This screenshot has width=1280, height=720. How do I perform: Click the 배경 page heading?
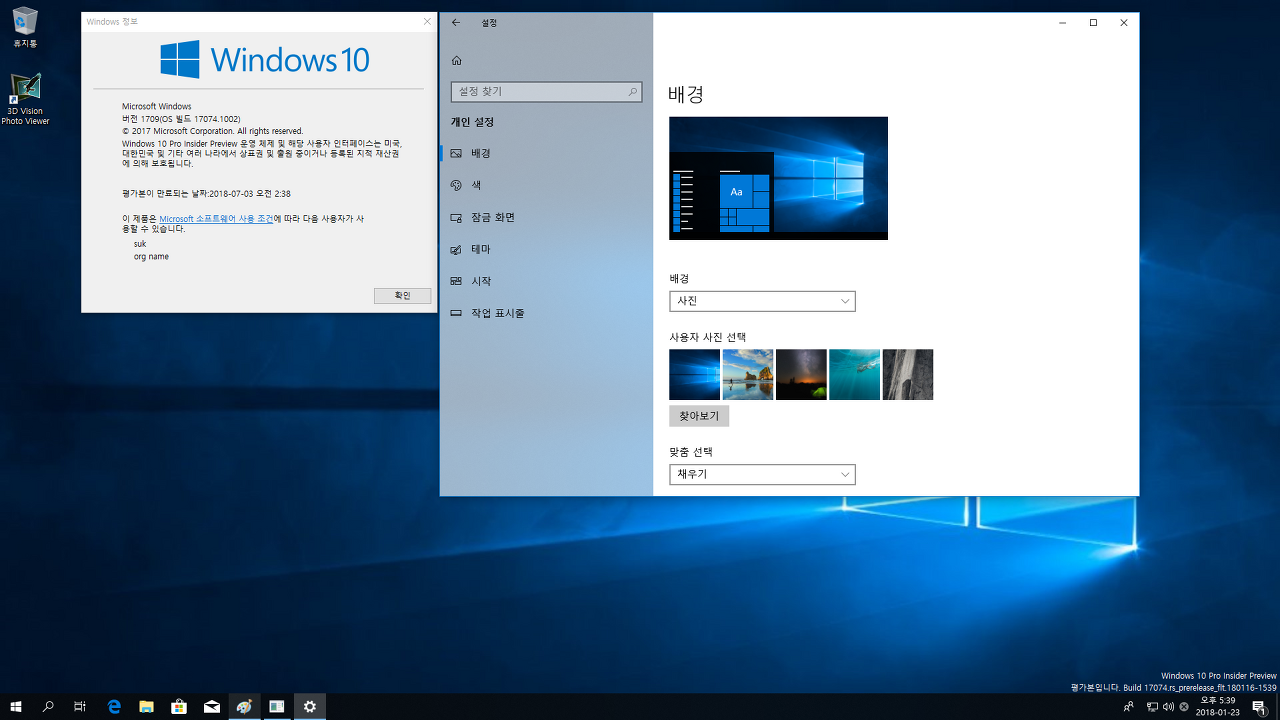(686, 94)
